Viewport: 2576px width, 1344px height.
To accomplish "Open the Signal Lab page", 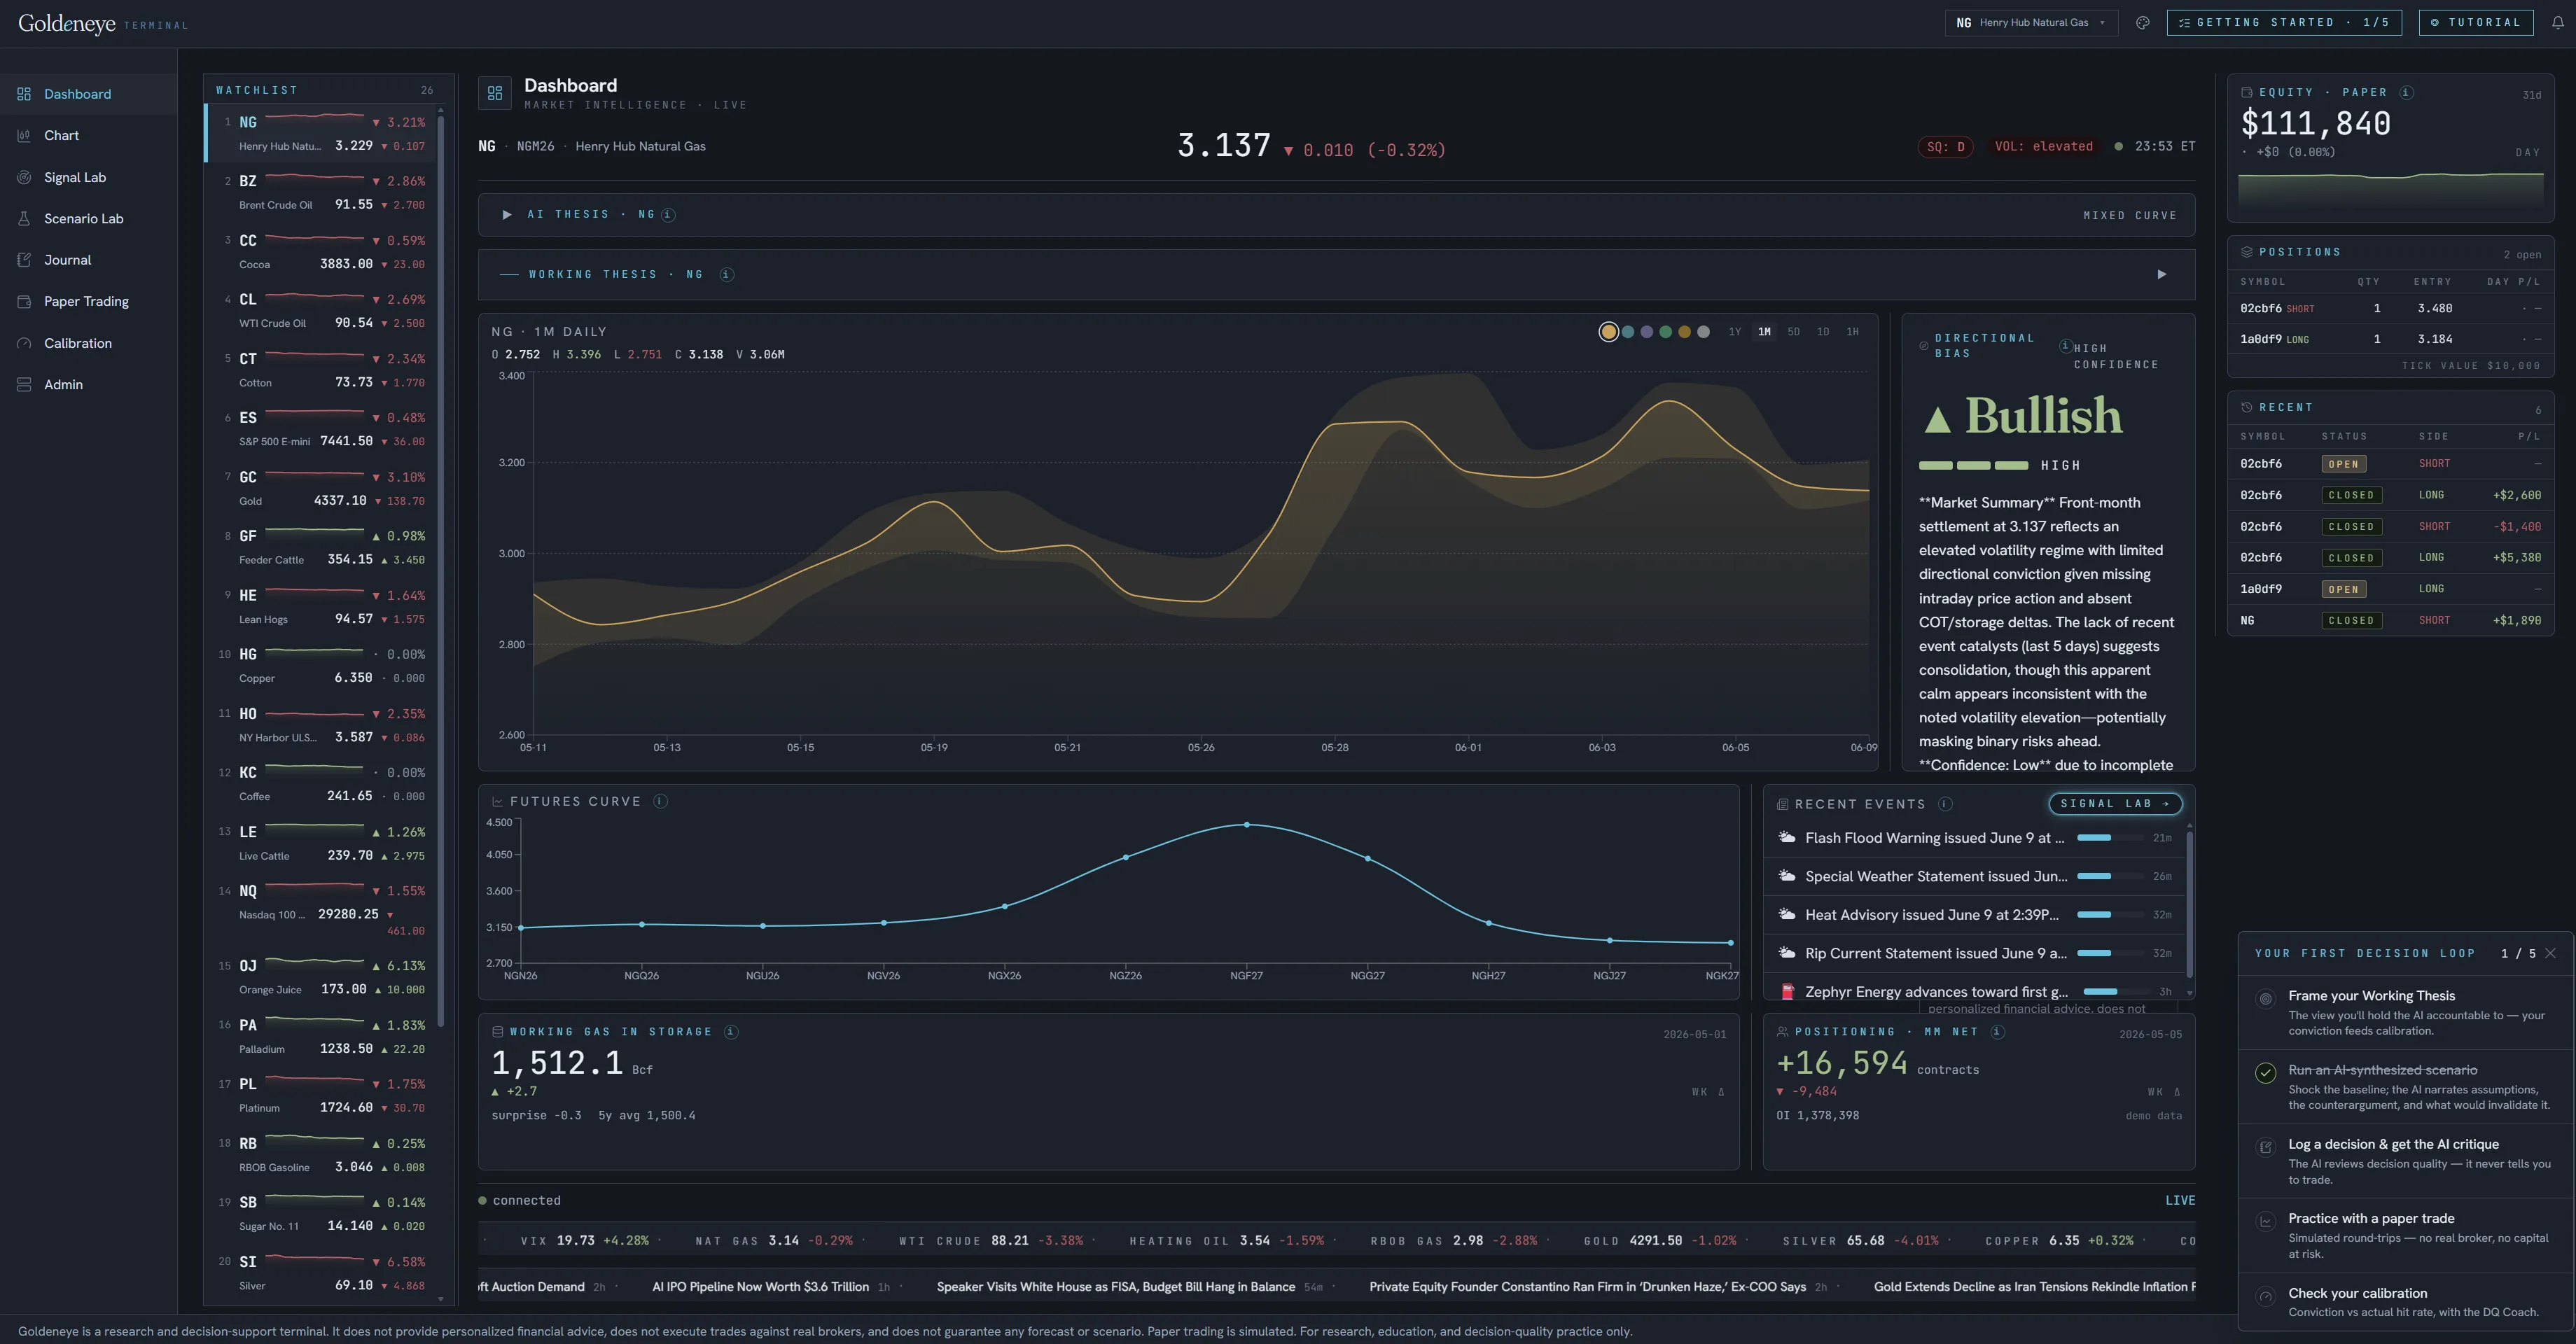I will (x=88, y=177).
